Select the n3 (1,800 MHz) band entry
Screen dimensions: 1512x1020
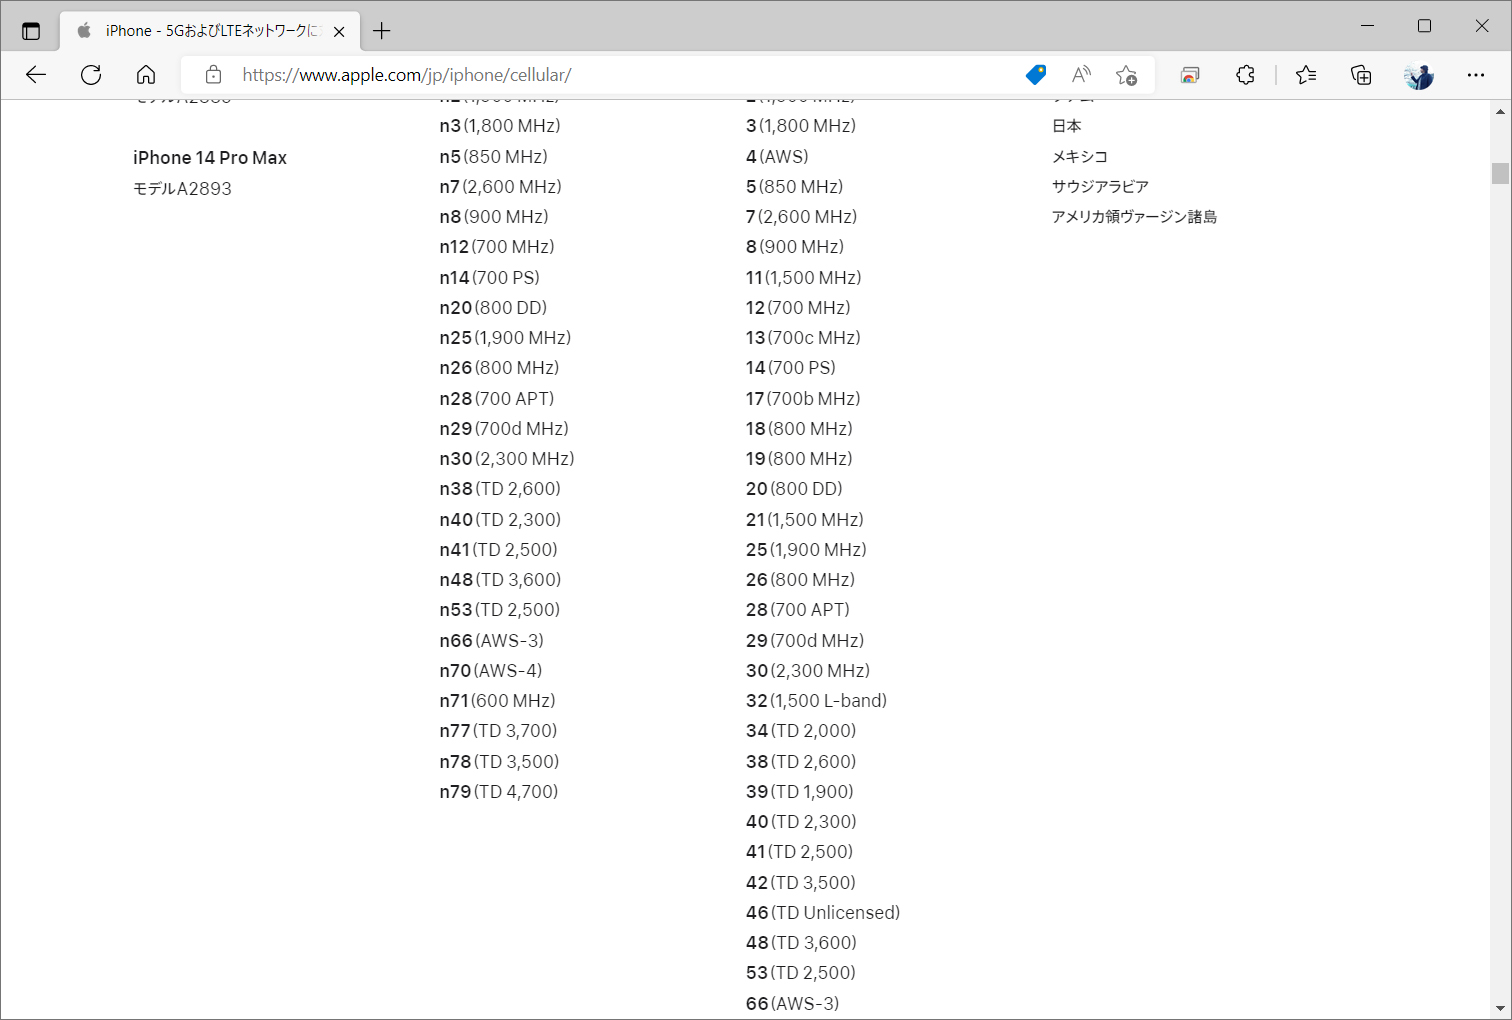click(x=500, y=126)
